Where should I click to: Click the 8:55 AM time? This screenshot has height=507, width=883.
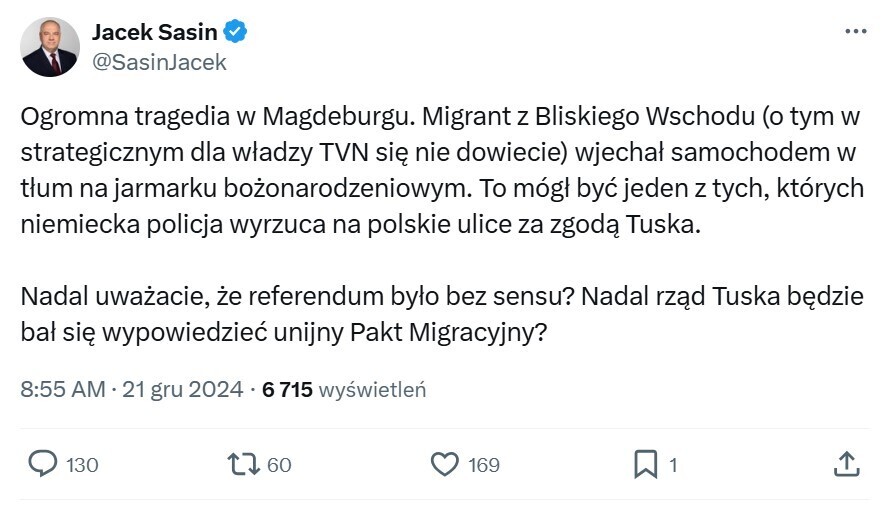pyautogui.click(x=62, y=390)
